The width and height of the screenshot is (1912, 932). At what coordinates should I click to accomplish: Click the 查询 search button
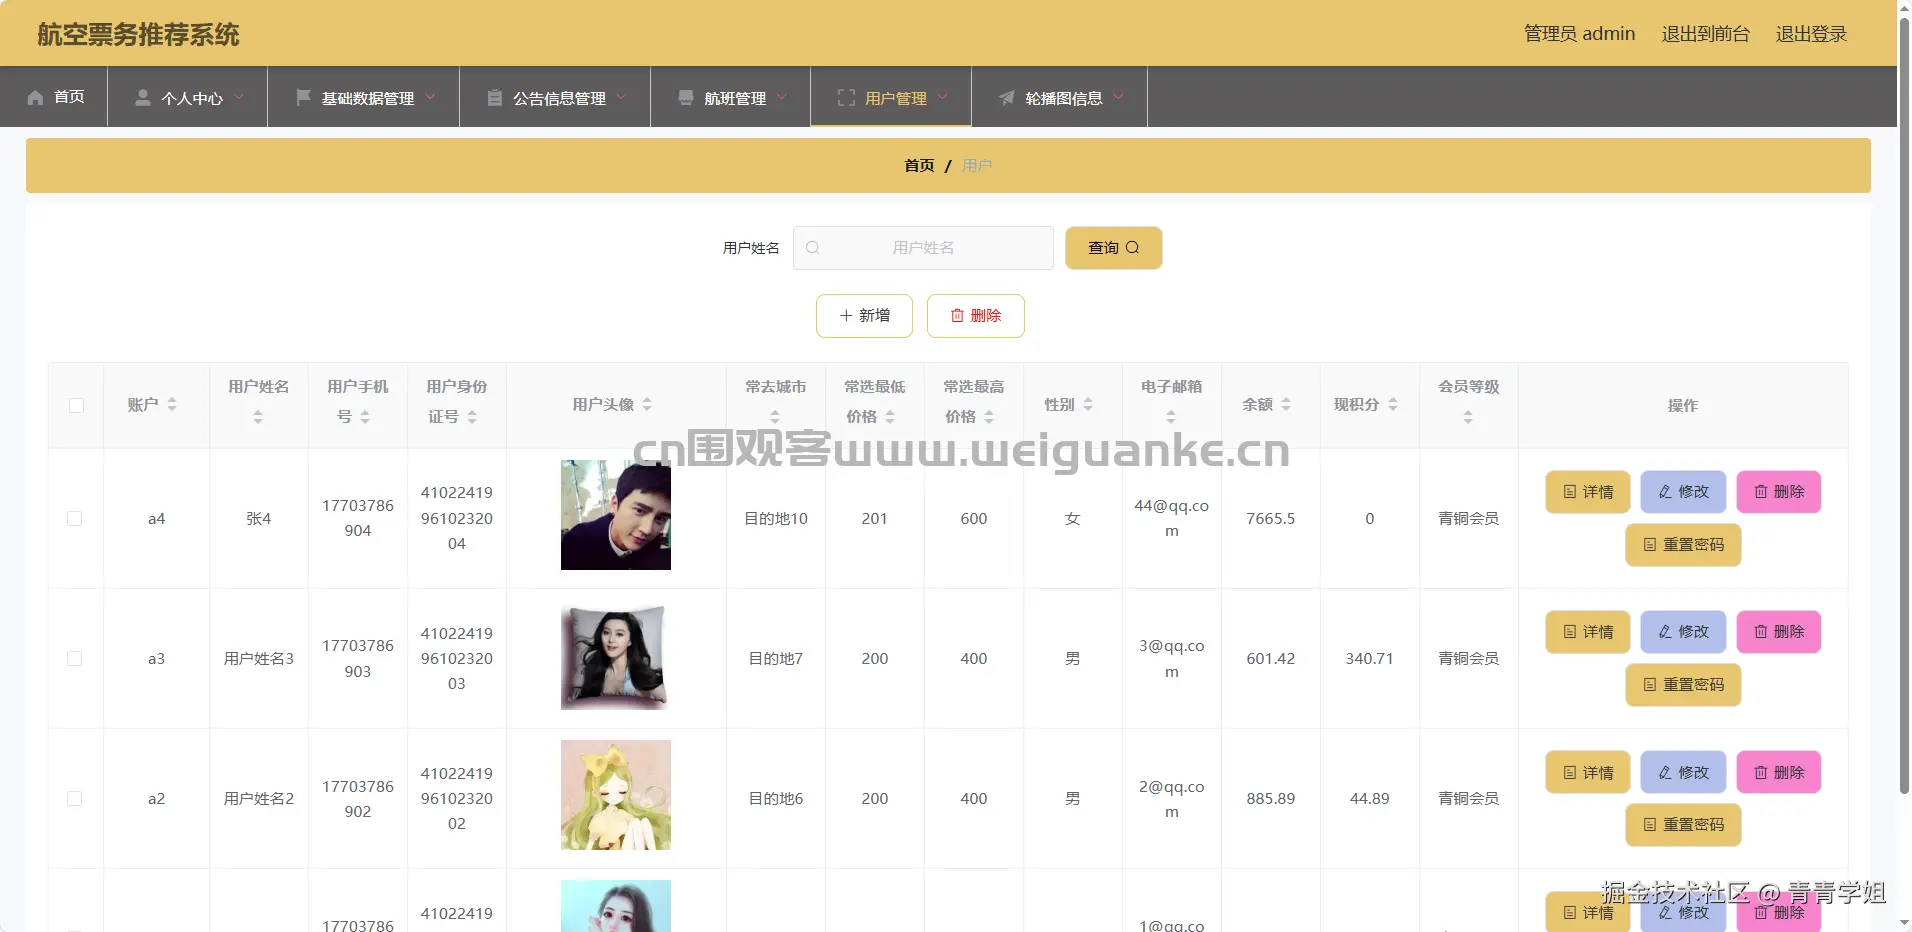1113,248
